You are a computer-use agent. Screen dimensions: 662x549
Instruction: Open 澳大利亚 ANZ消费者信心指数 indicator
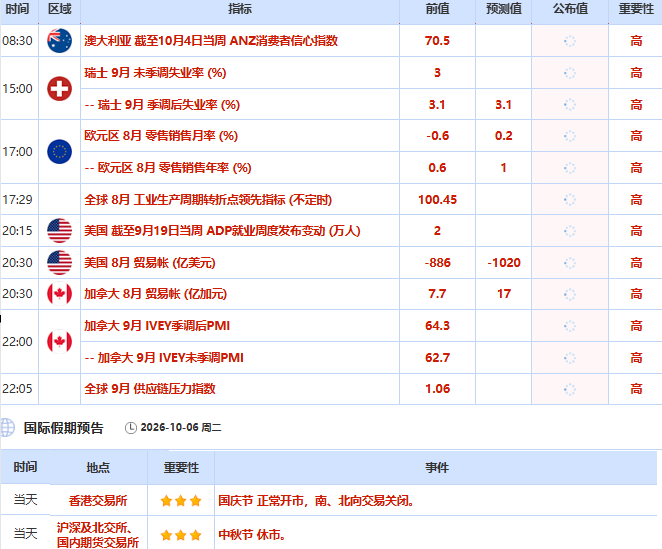pos(211,41)
